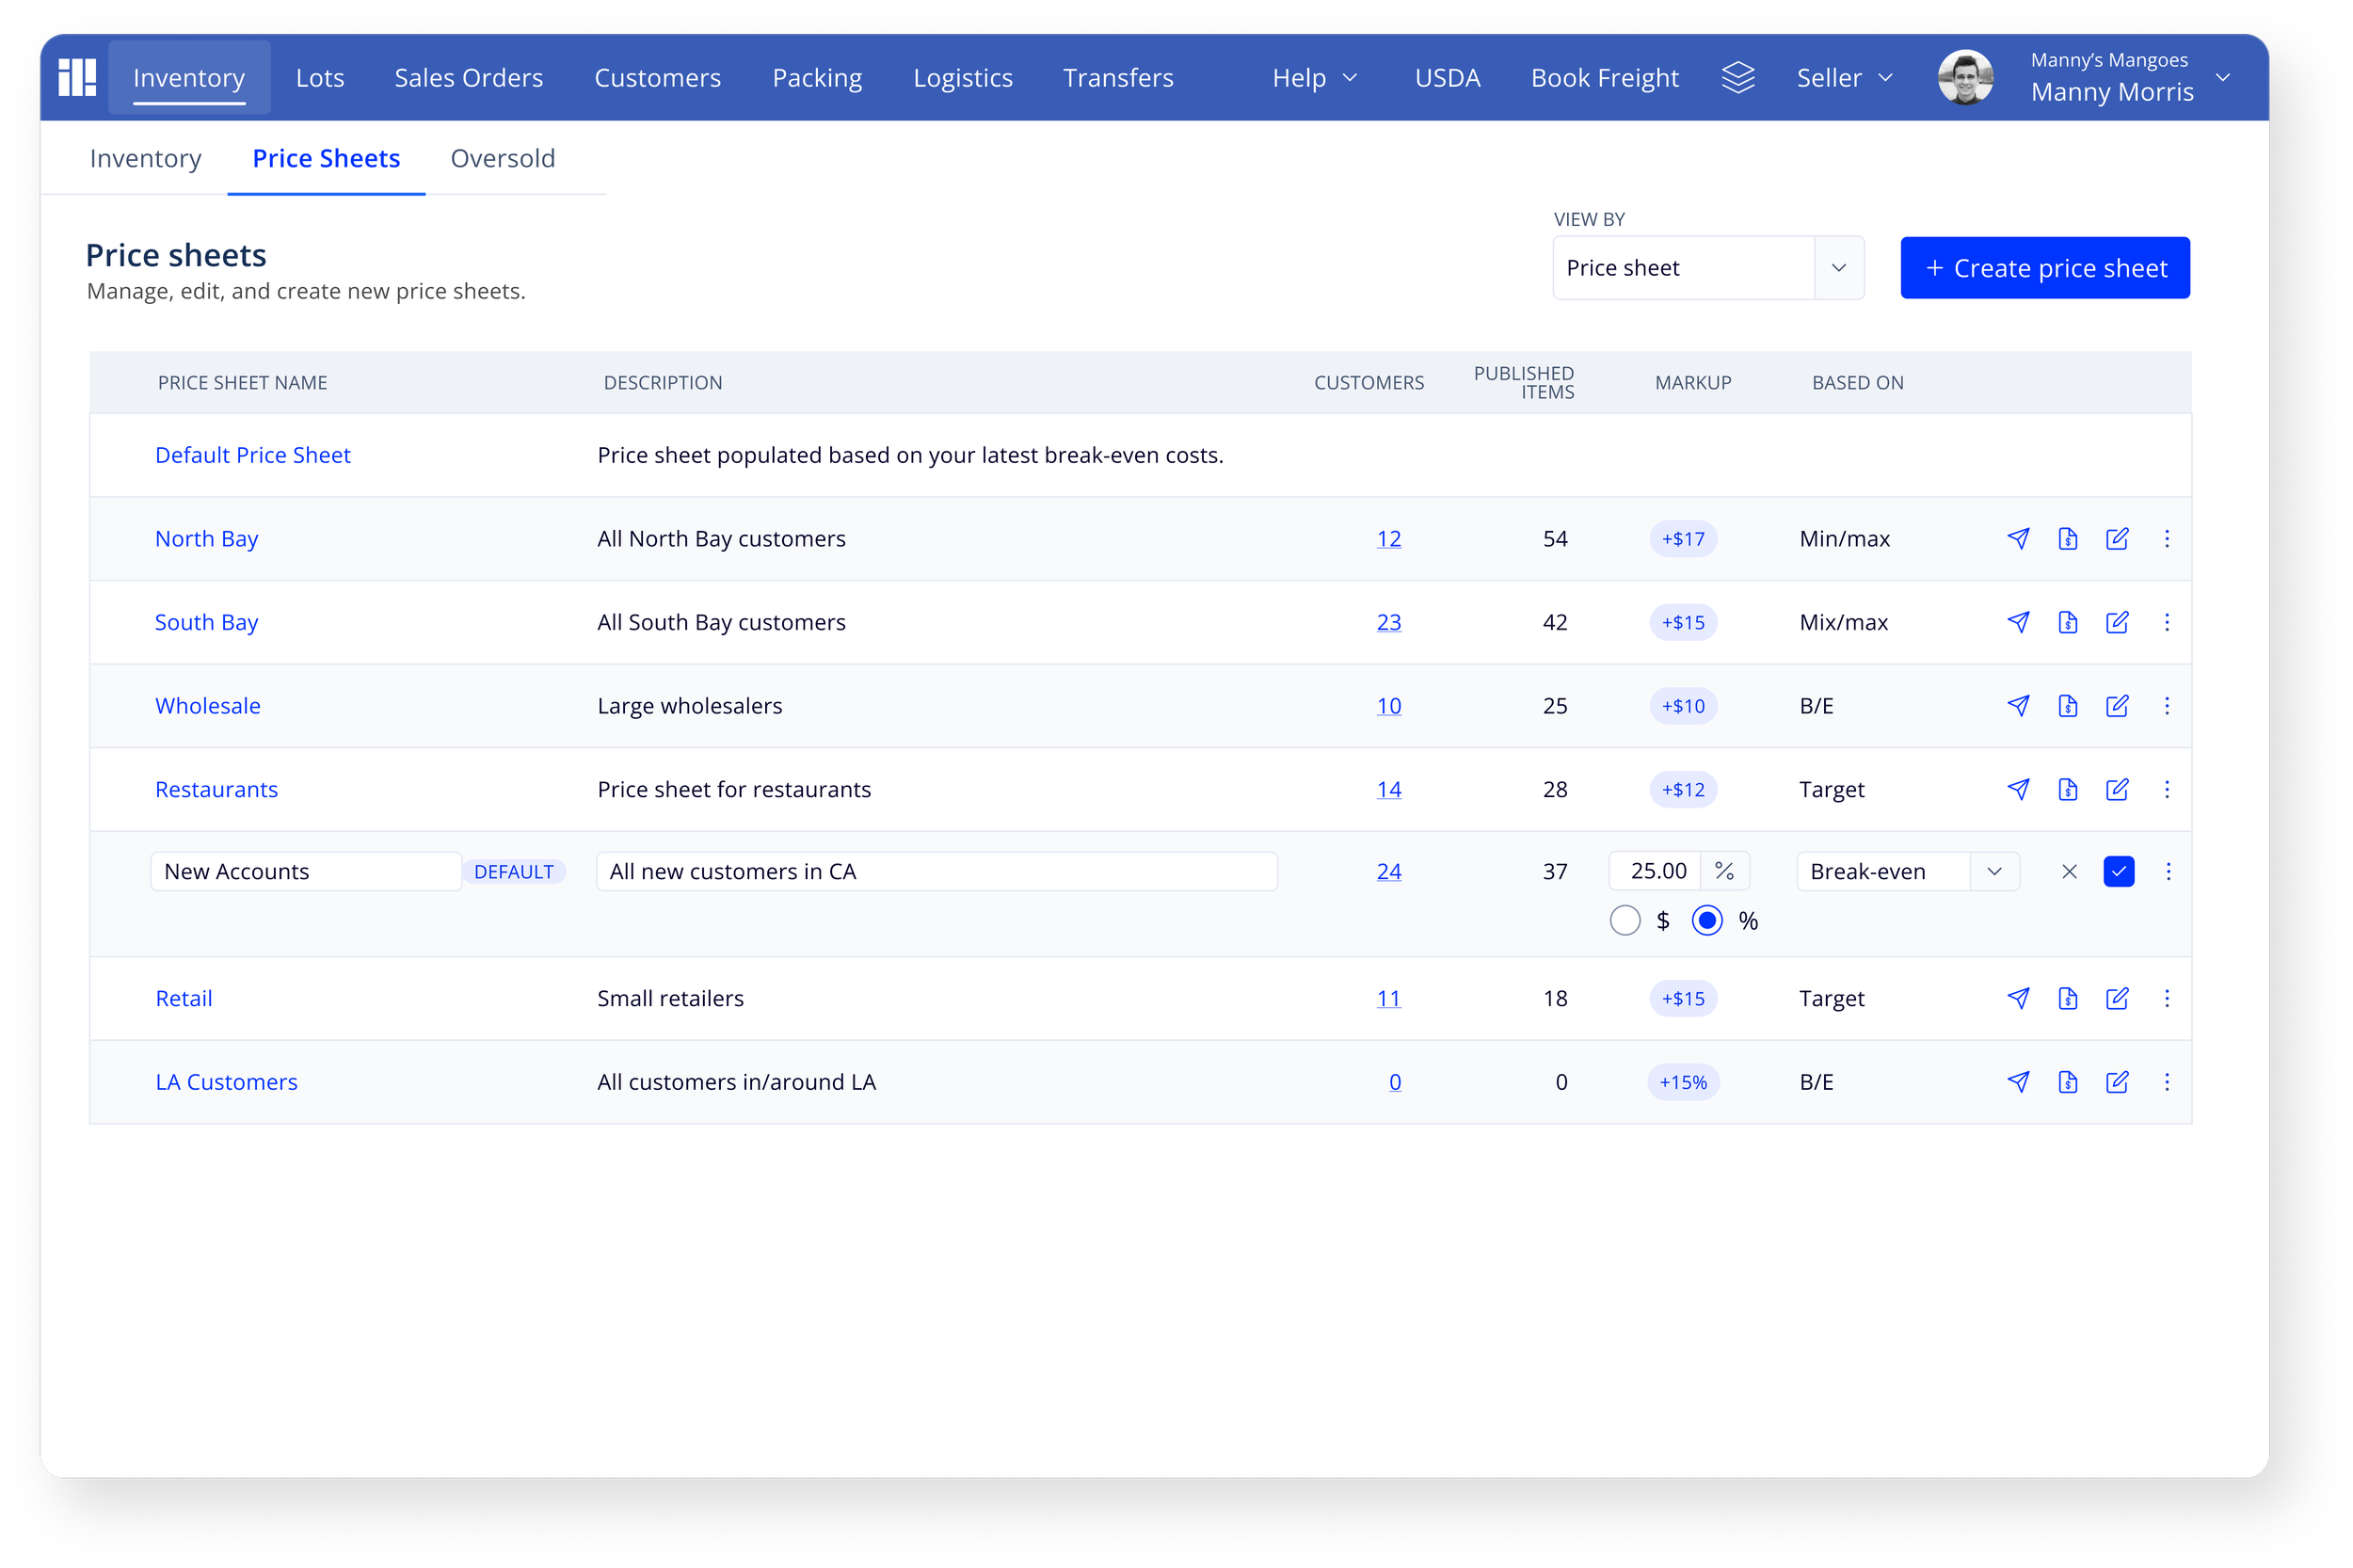Switch to the Oversold tab
Image resolution: width=2353 pixels, height=1568 pixels.
click(502, 158)
